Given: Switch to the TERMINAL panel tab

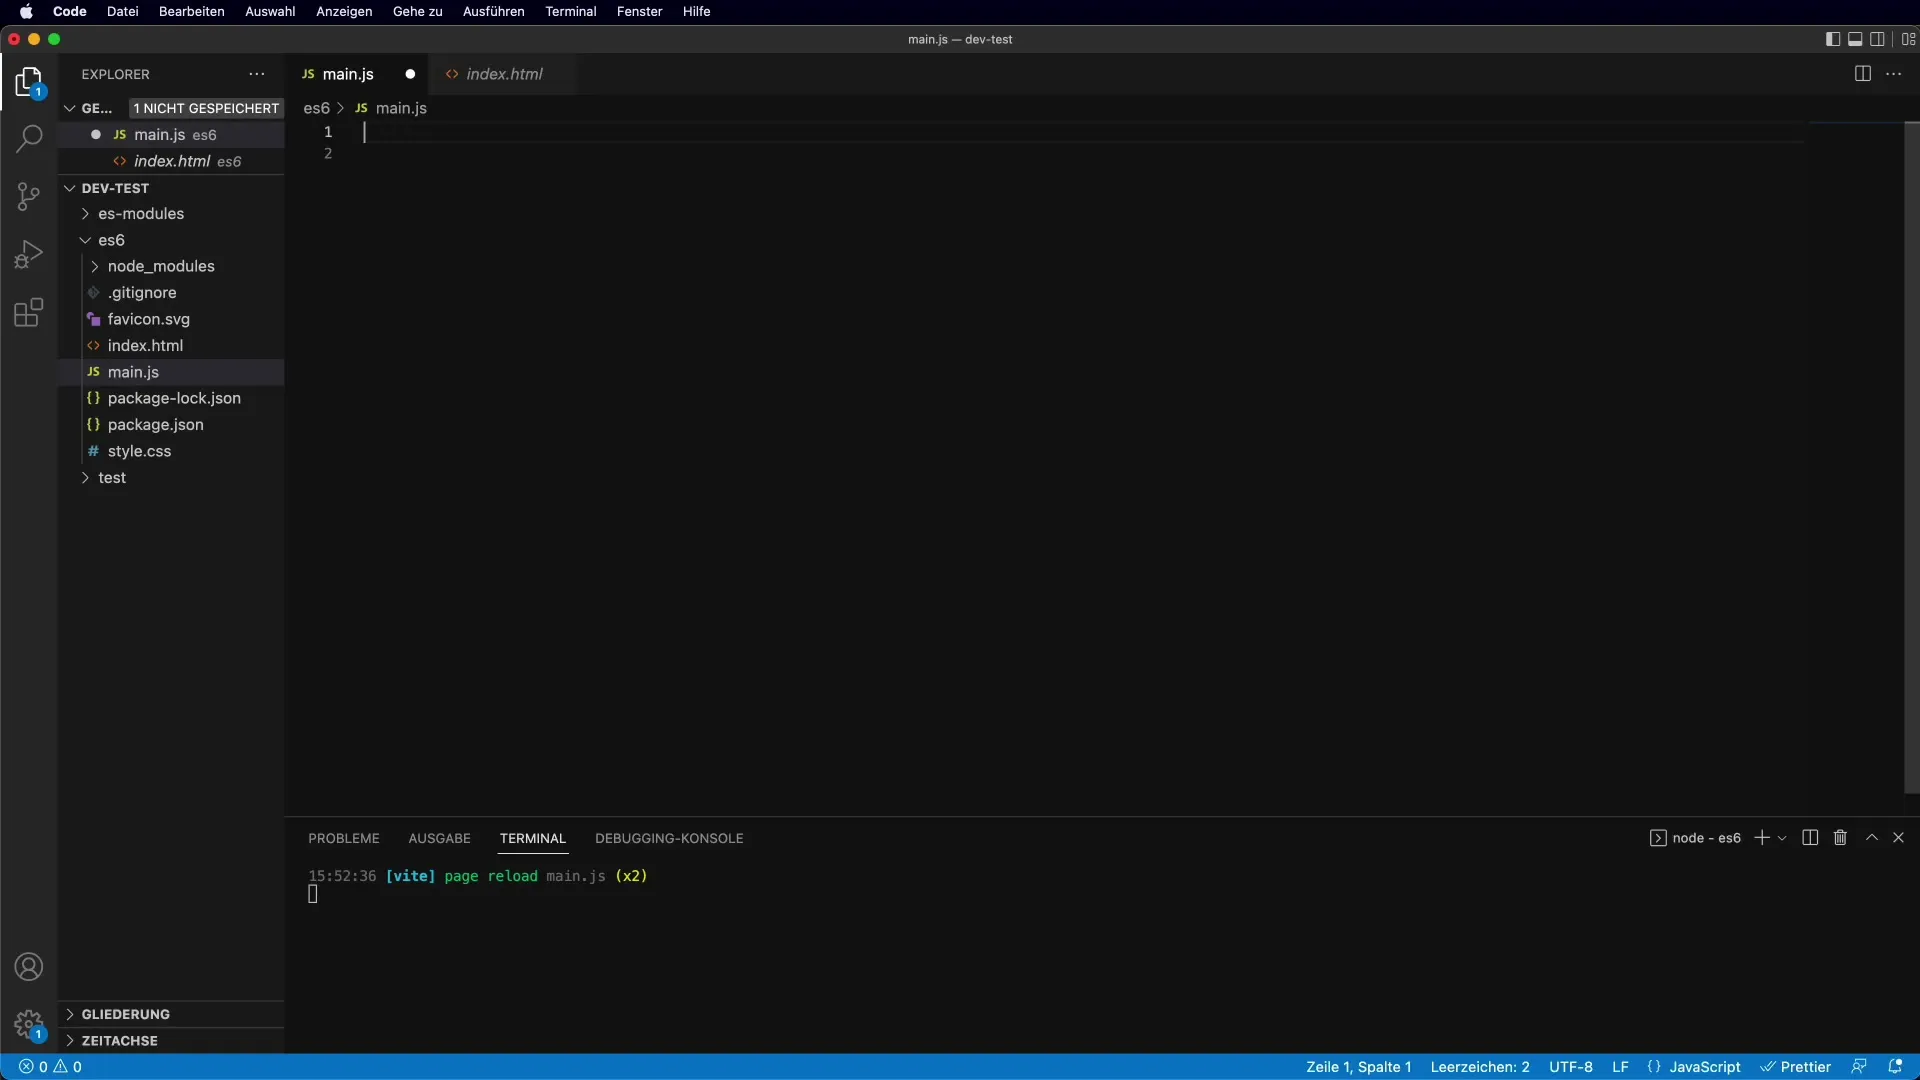Looking at the screenshot, I should click(533, 838).
